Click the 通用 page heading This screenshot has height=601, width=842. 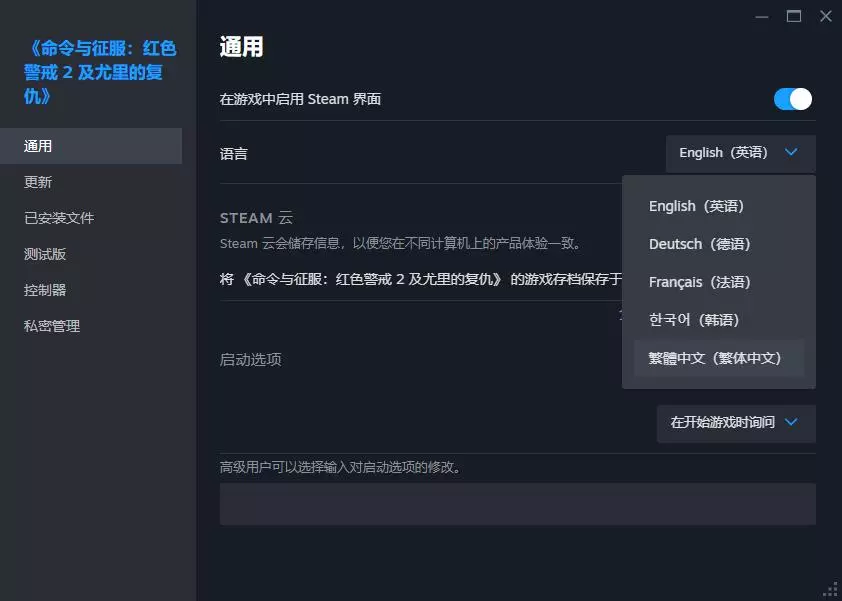click(x=242, y=47)
